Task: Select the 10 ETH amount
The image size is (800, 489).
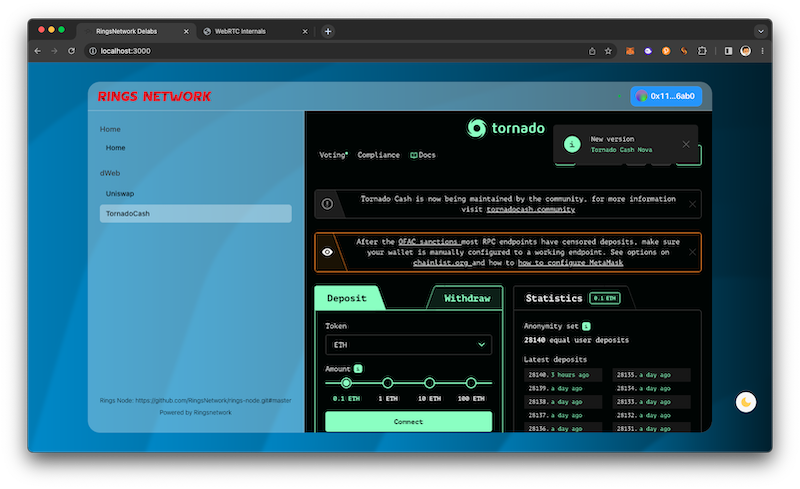Action: (430, 383)
